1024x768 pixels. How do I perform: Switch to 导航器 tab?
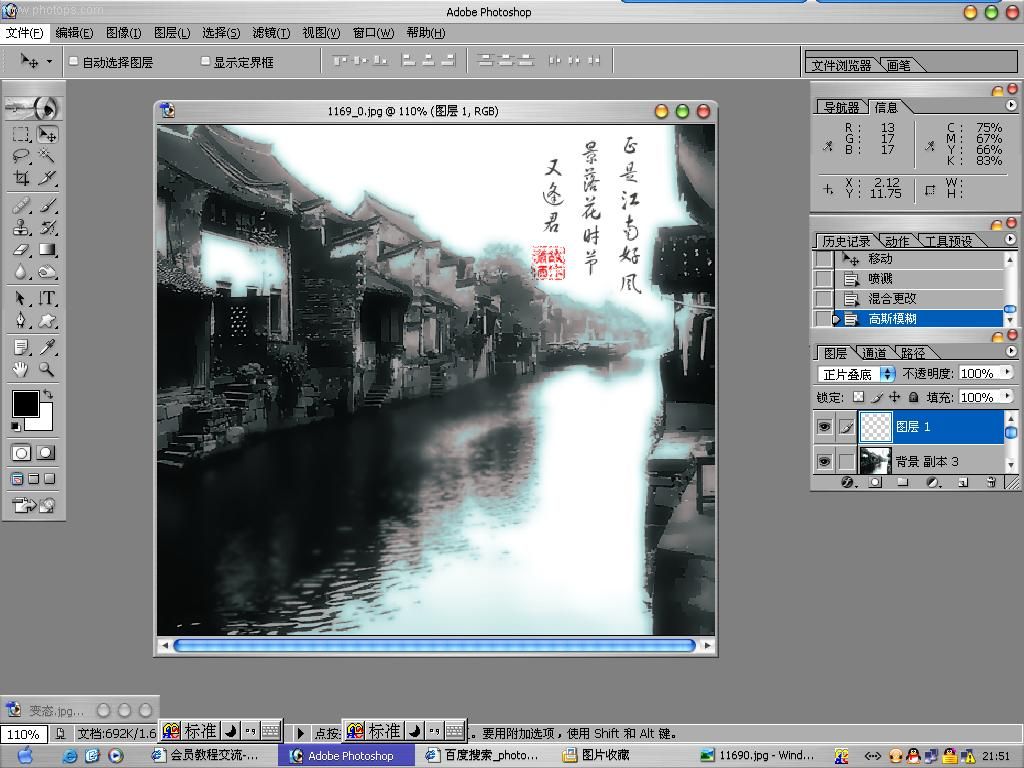842,107
